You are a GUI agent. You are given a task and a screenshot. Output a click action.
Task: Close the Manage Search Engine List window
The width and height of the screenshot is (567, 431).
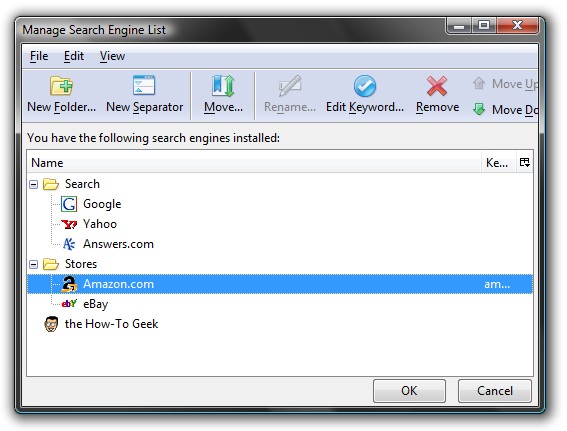pyautogui.click(x=517, y=25)
